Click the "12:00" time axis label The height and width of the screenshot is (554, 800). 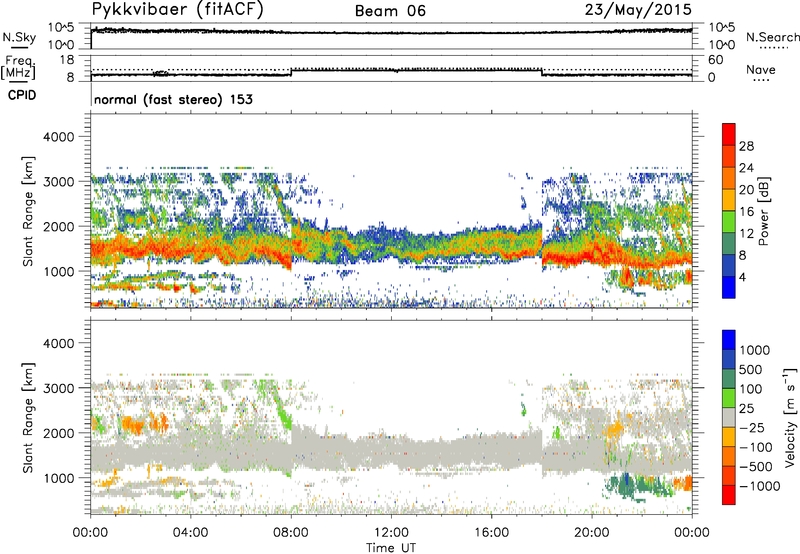[x=391, y=533]
